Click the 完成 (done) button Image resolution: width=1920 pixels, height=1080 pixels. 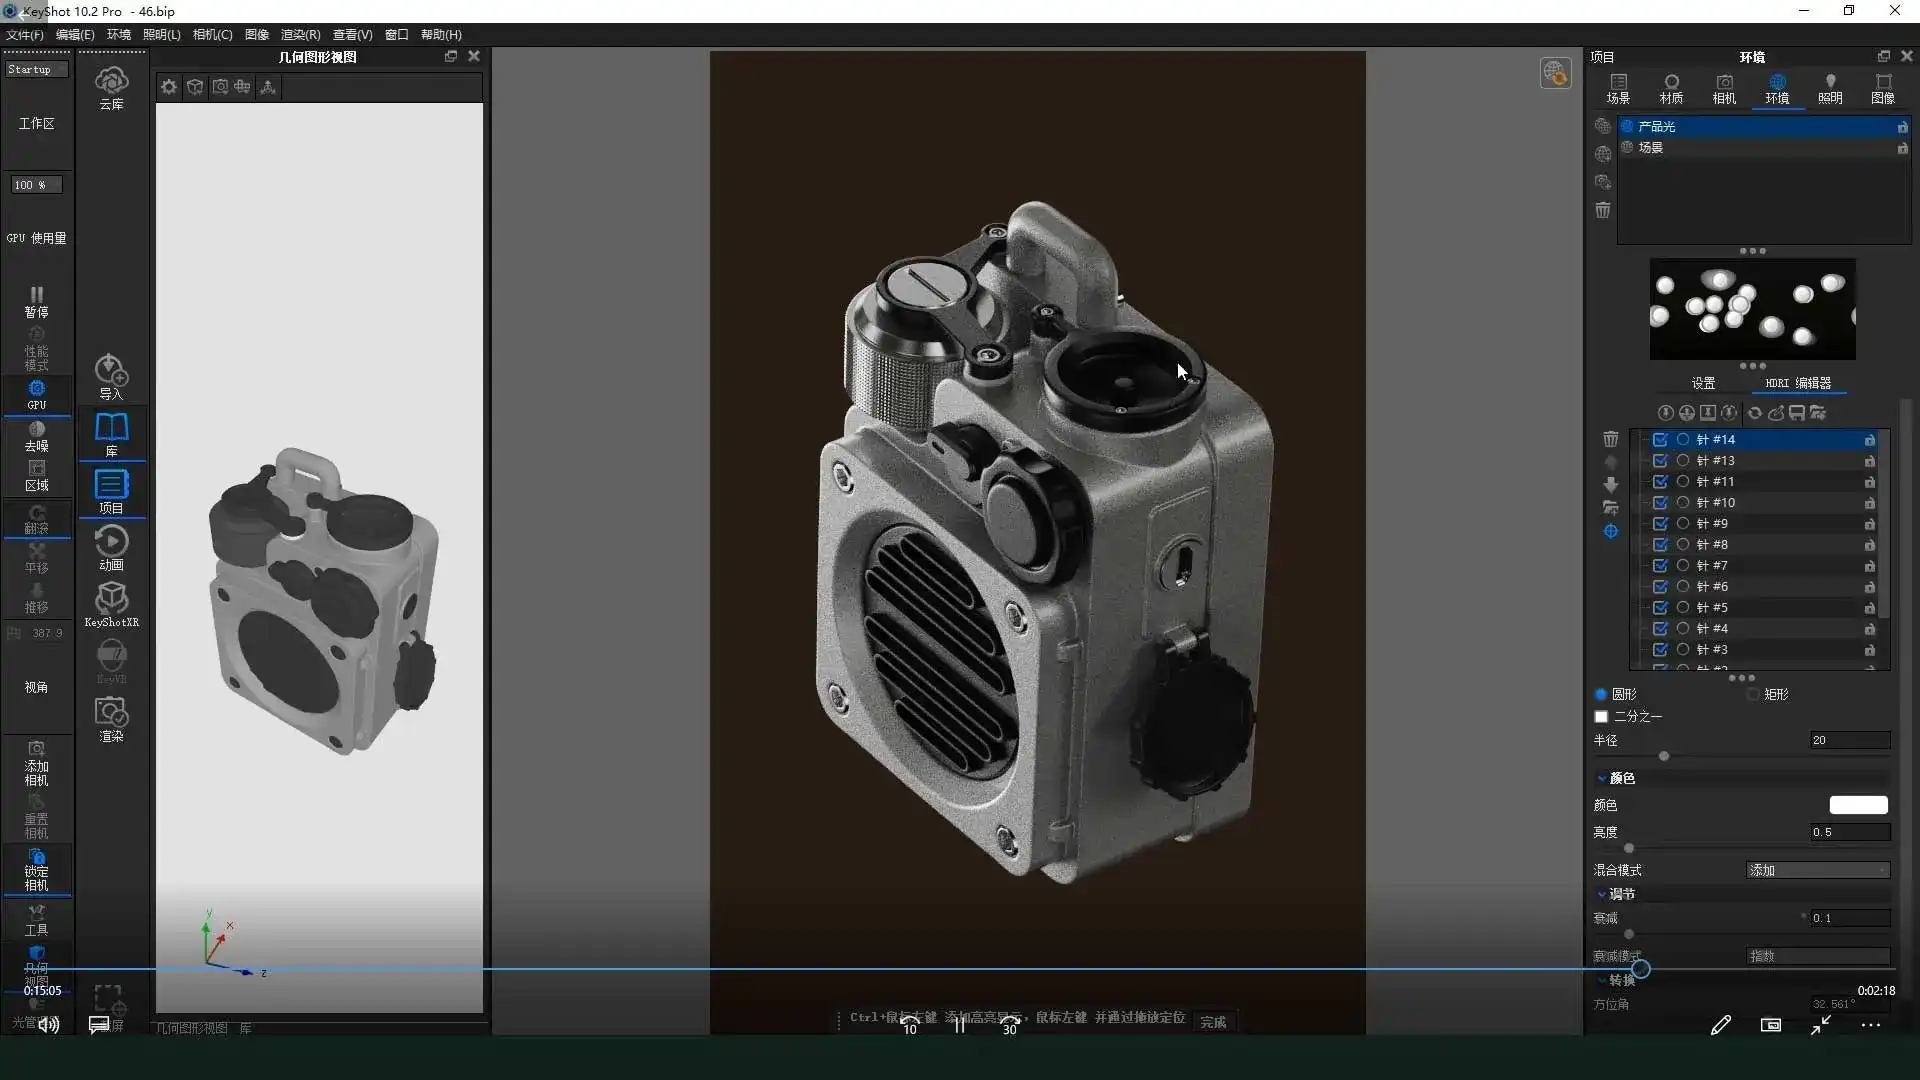coord(1213,1022)
